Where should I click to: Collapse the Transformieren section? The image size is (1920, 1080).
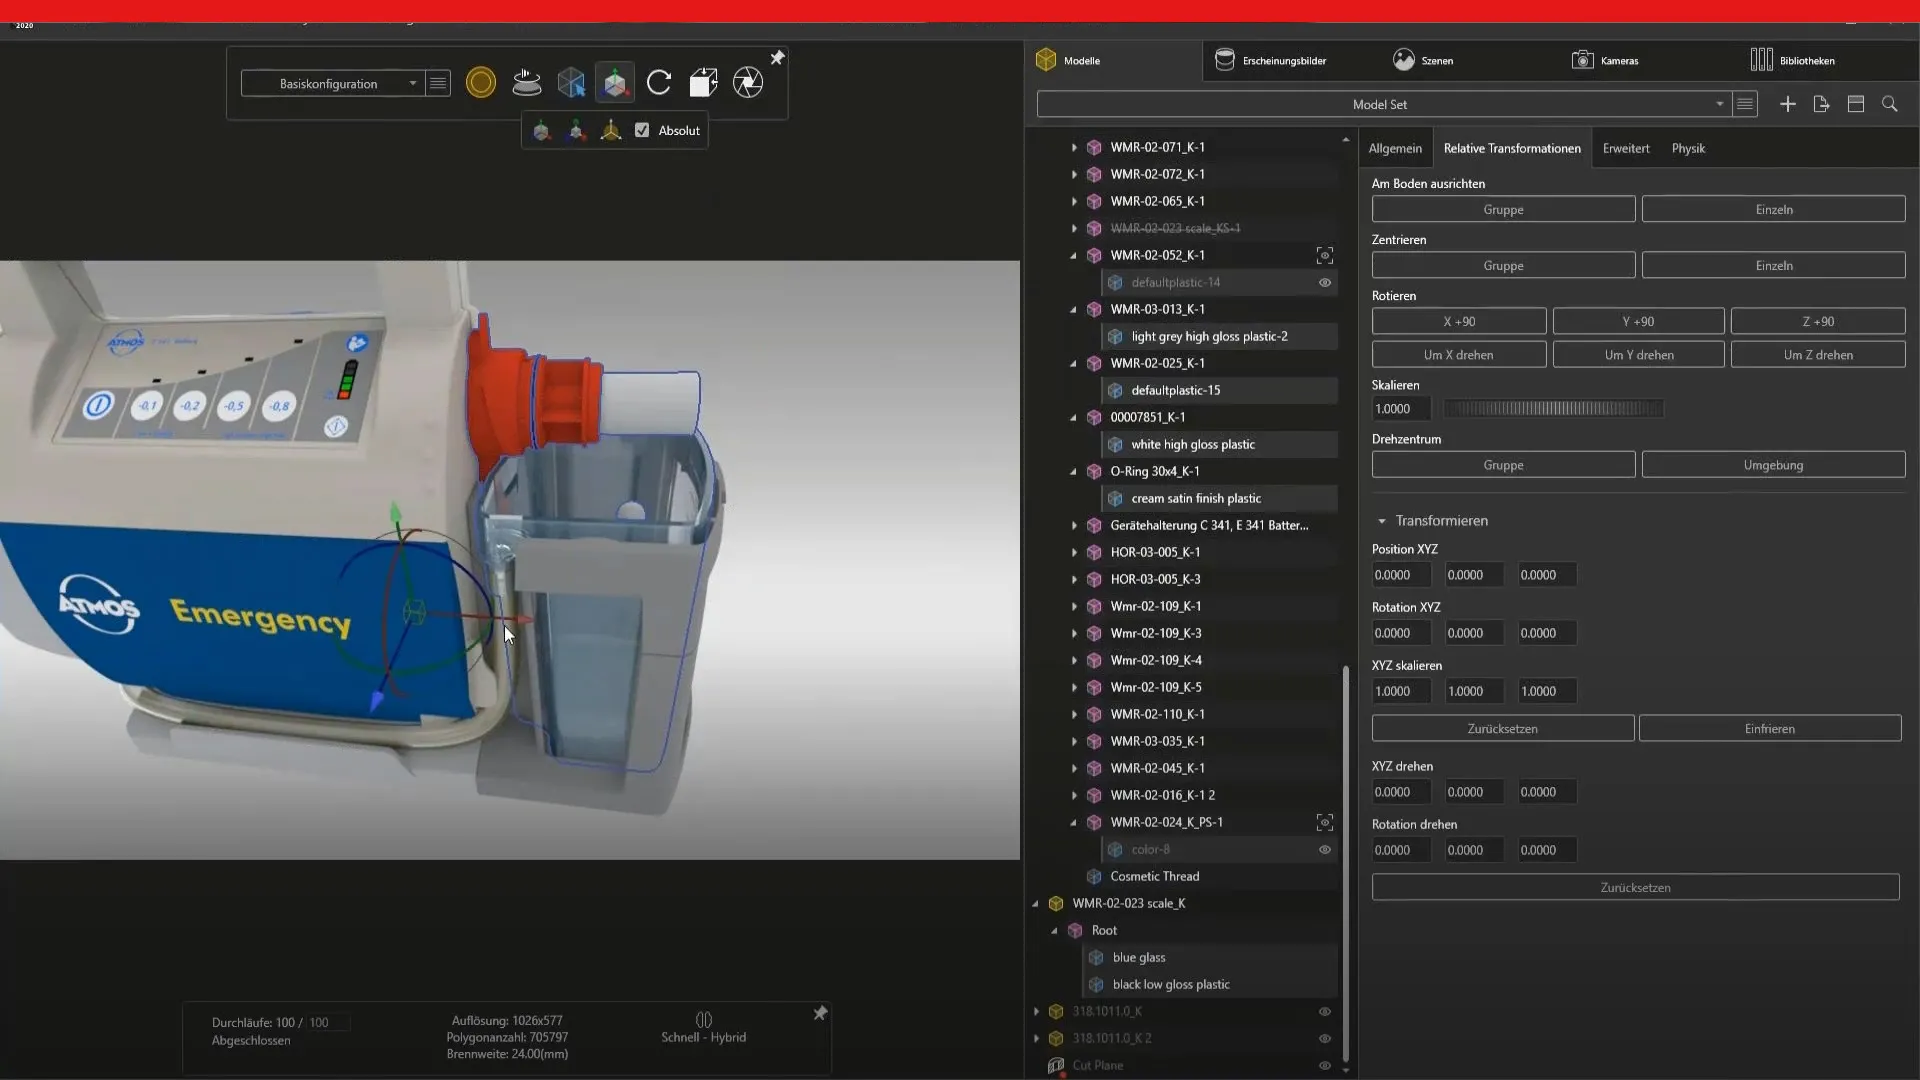(1382, 521)
